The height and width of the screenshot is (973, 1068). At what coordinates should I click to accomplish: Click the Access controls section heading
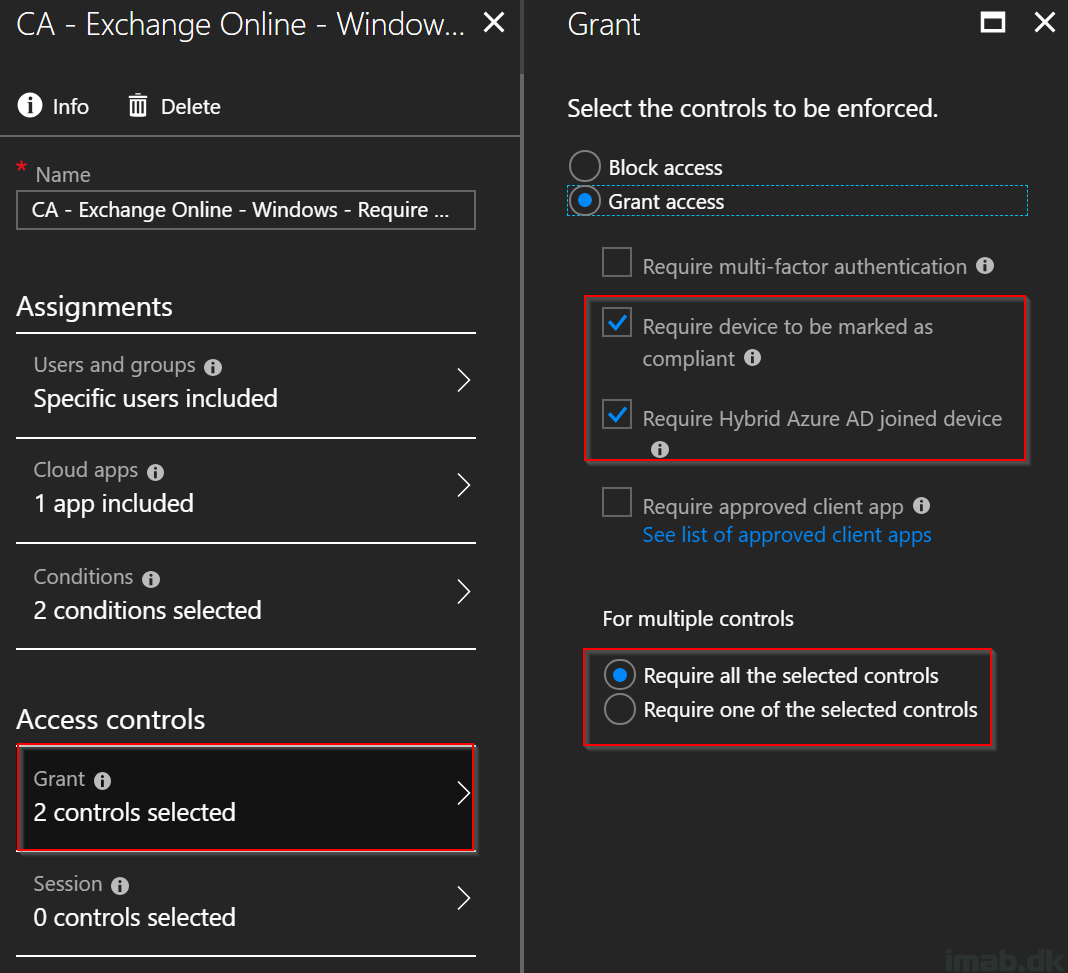point(110,719)
